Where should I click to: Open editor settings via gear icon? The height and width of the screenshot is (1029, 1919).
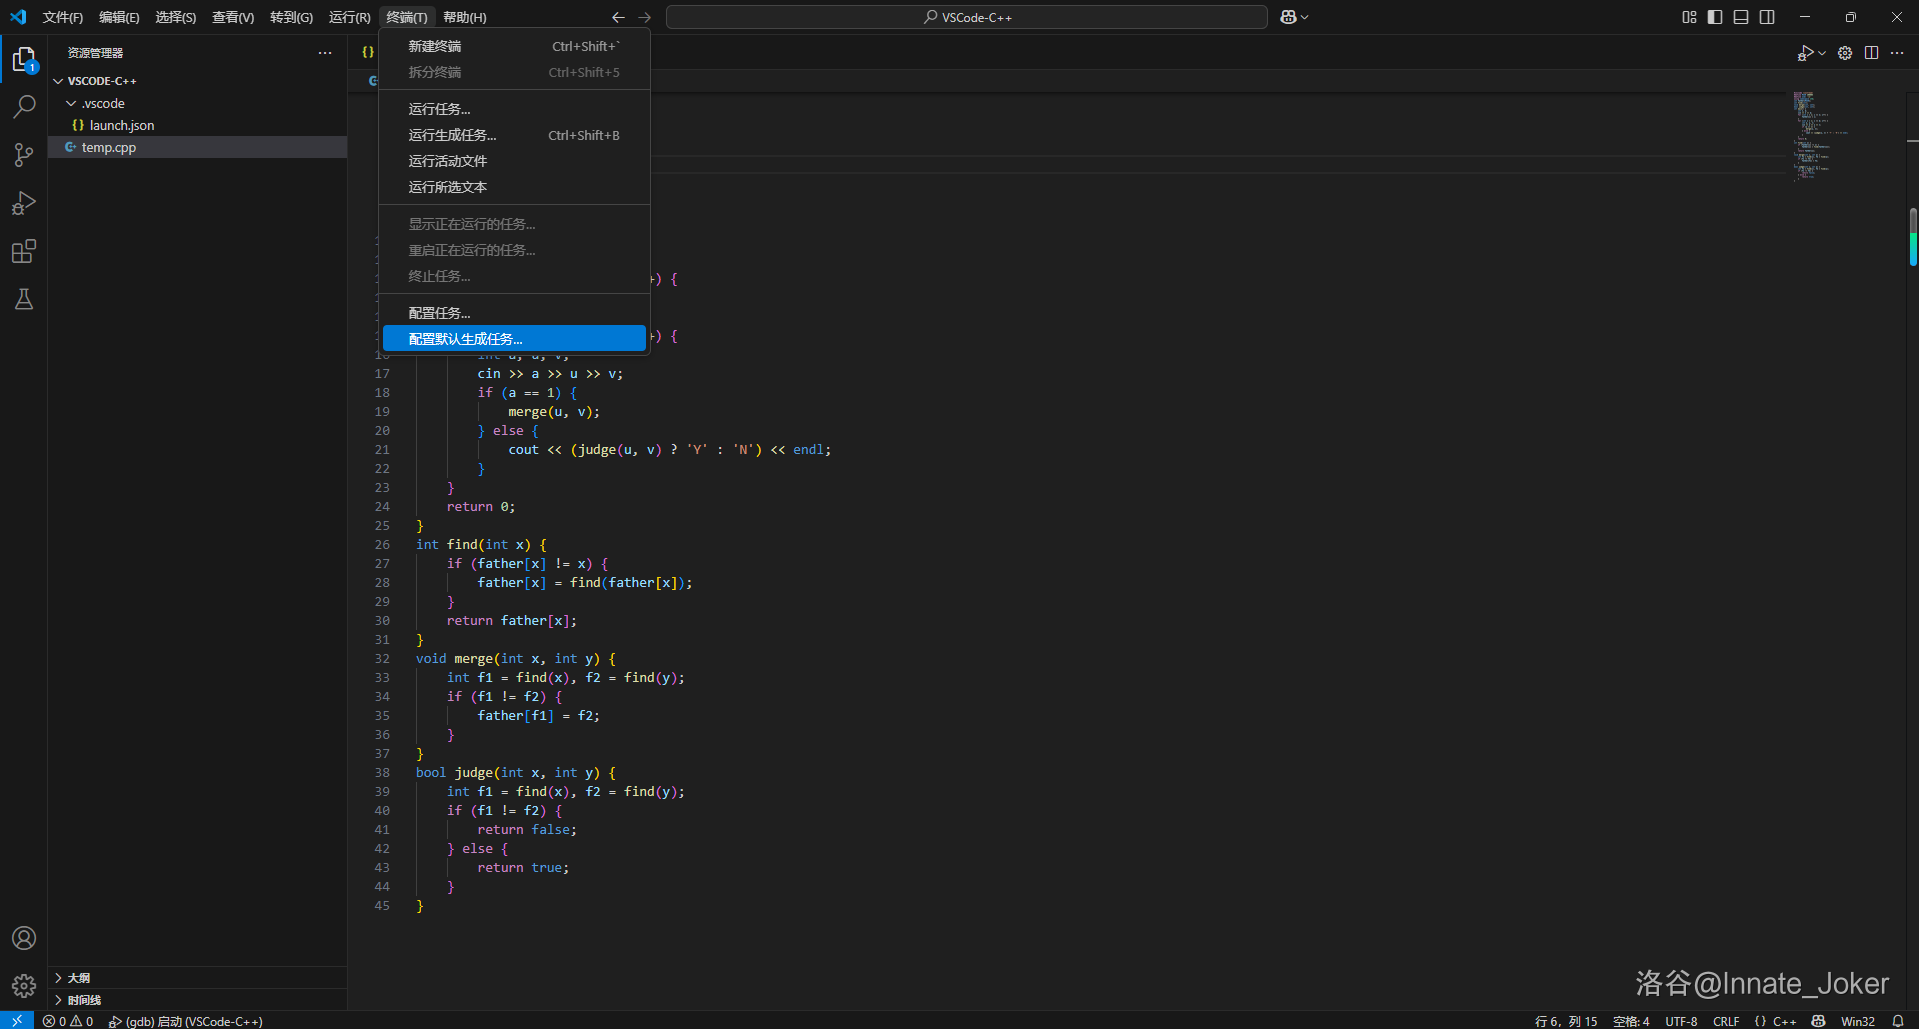(1845, 53)
